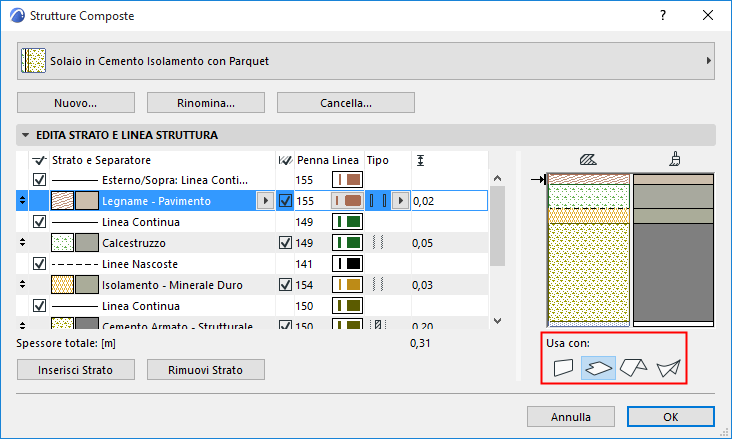Click the Calcestruzzo fill pattern icon
The height and width of the screenshot is (439, 732).
[x=62, y=243]
